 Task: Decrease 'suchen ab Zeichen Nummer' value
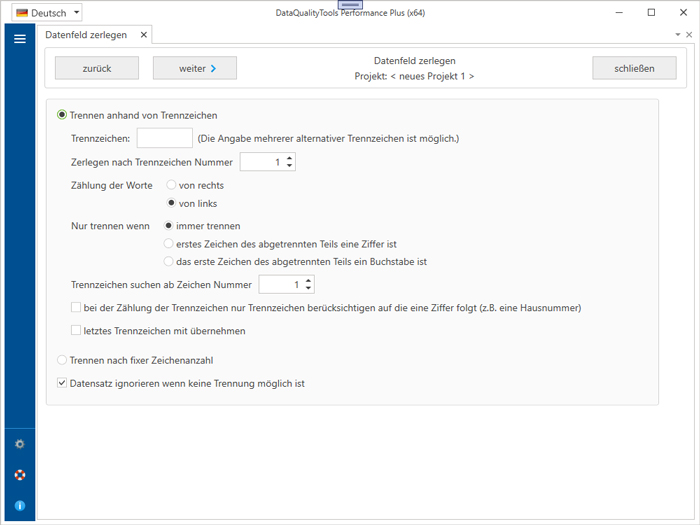coord(308,290)
